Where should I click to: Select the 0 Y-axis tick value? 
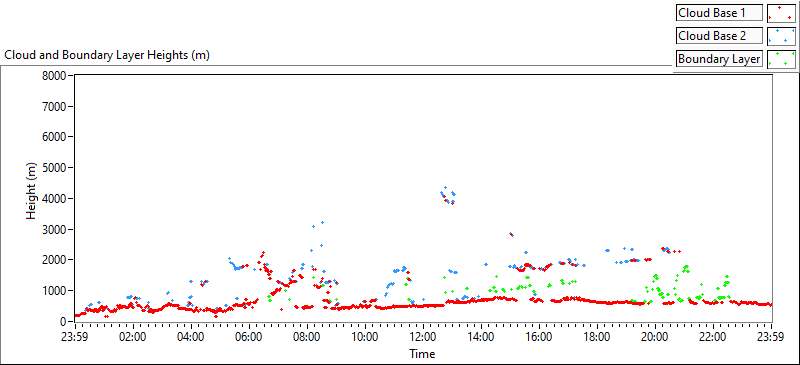point(64,322)
